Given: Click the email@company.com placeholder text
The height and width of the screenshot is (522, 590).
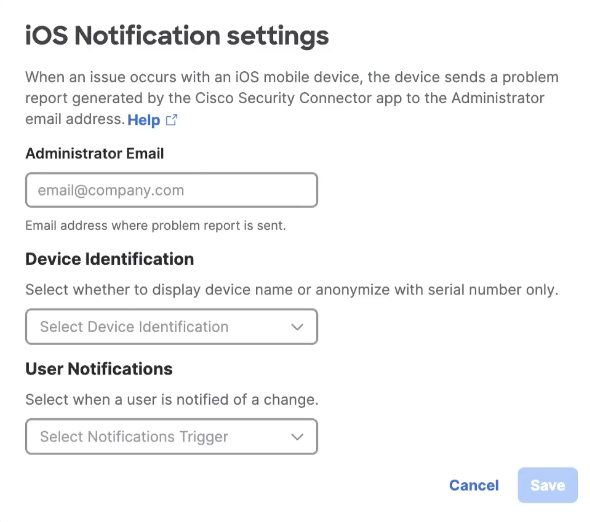Looking at the screenshot, I should coord(111,190).
